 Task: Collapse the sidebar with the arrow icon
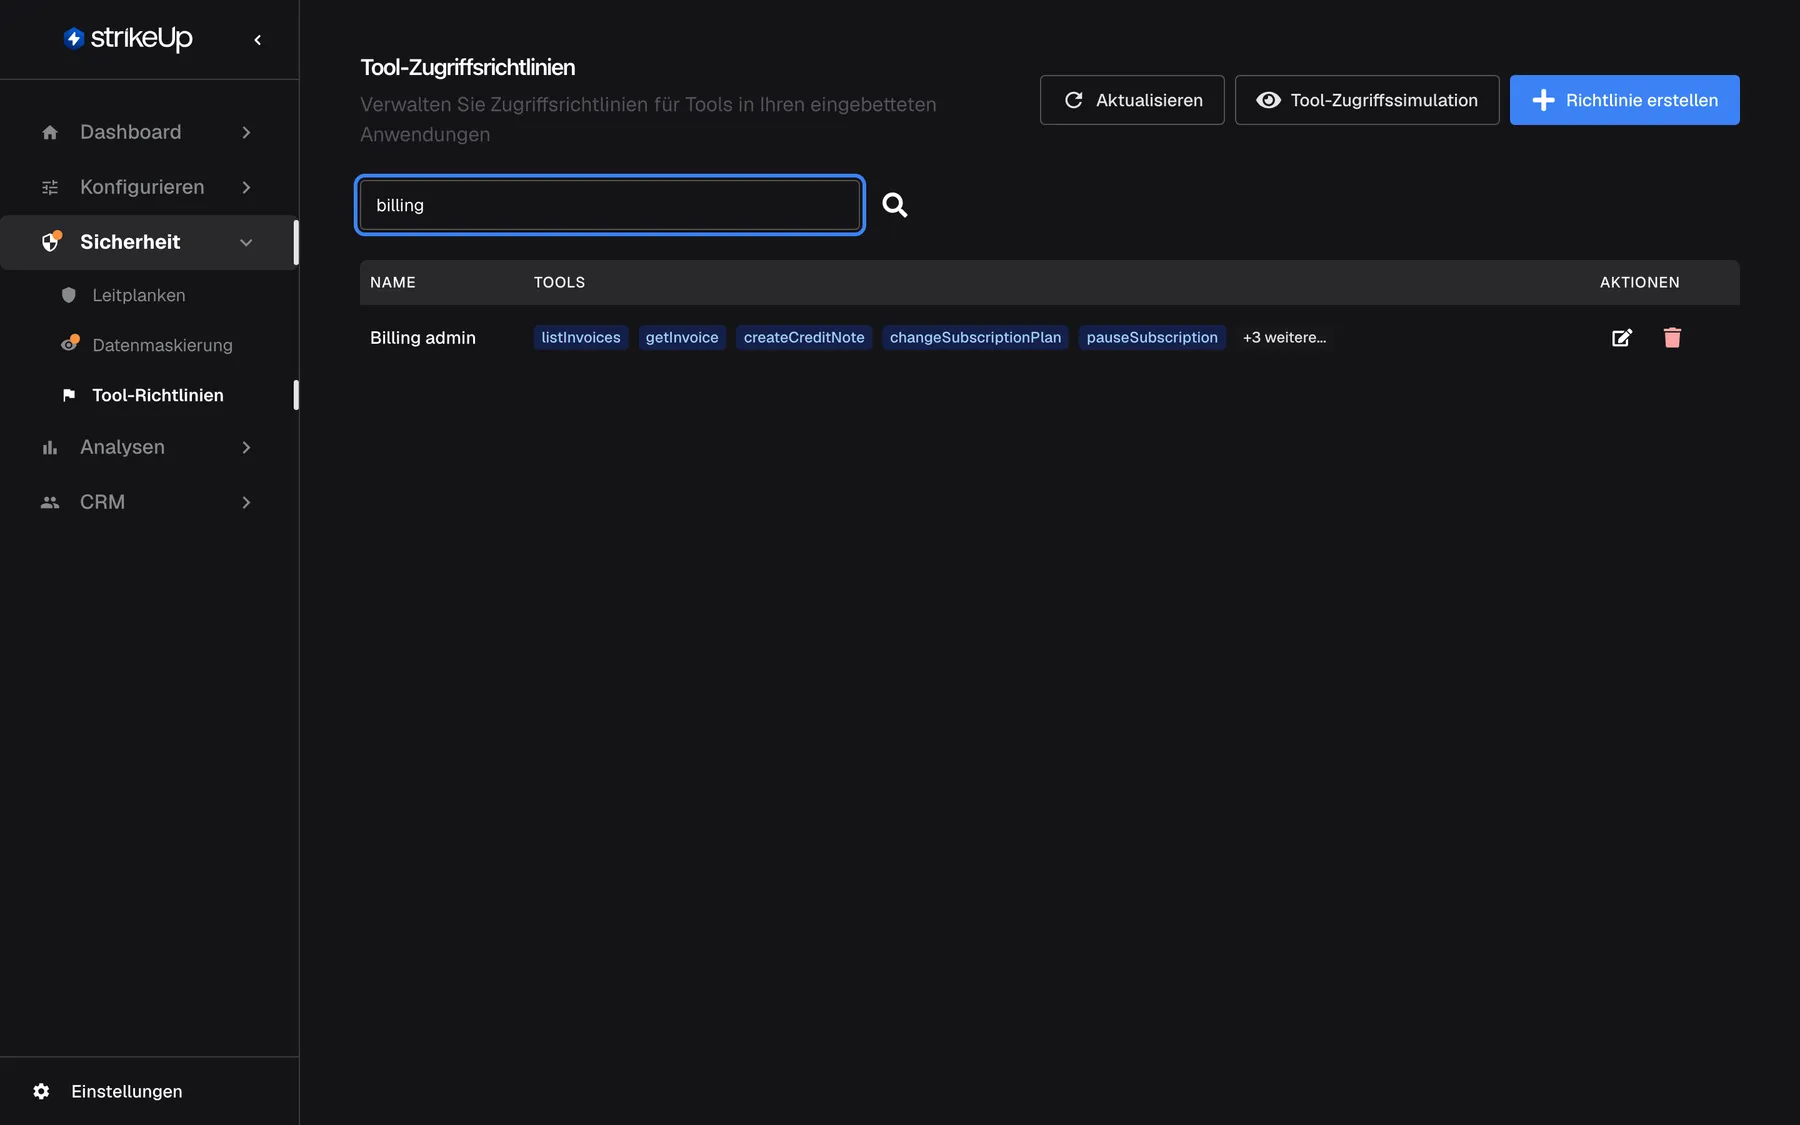tap(258, 40)
